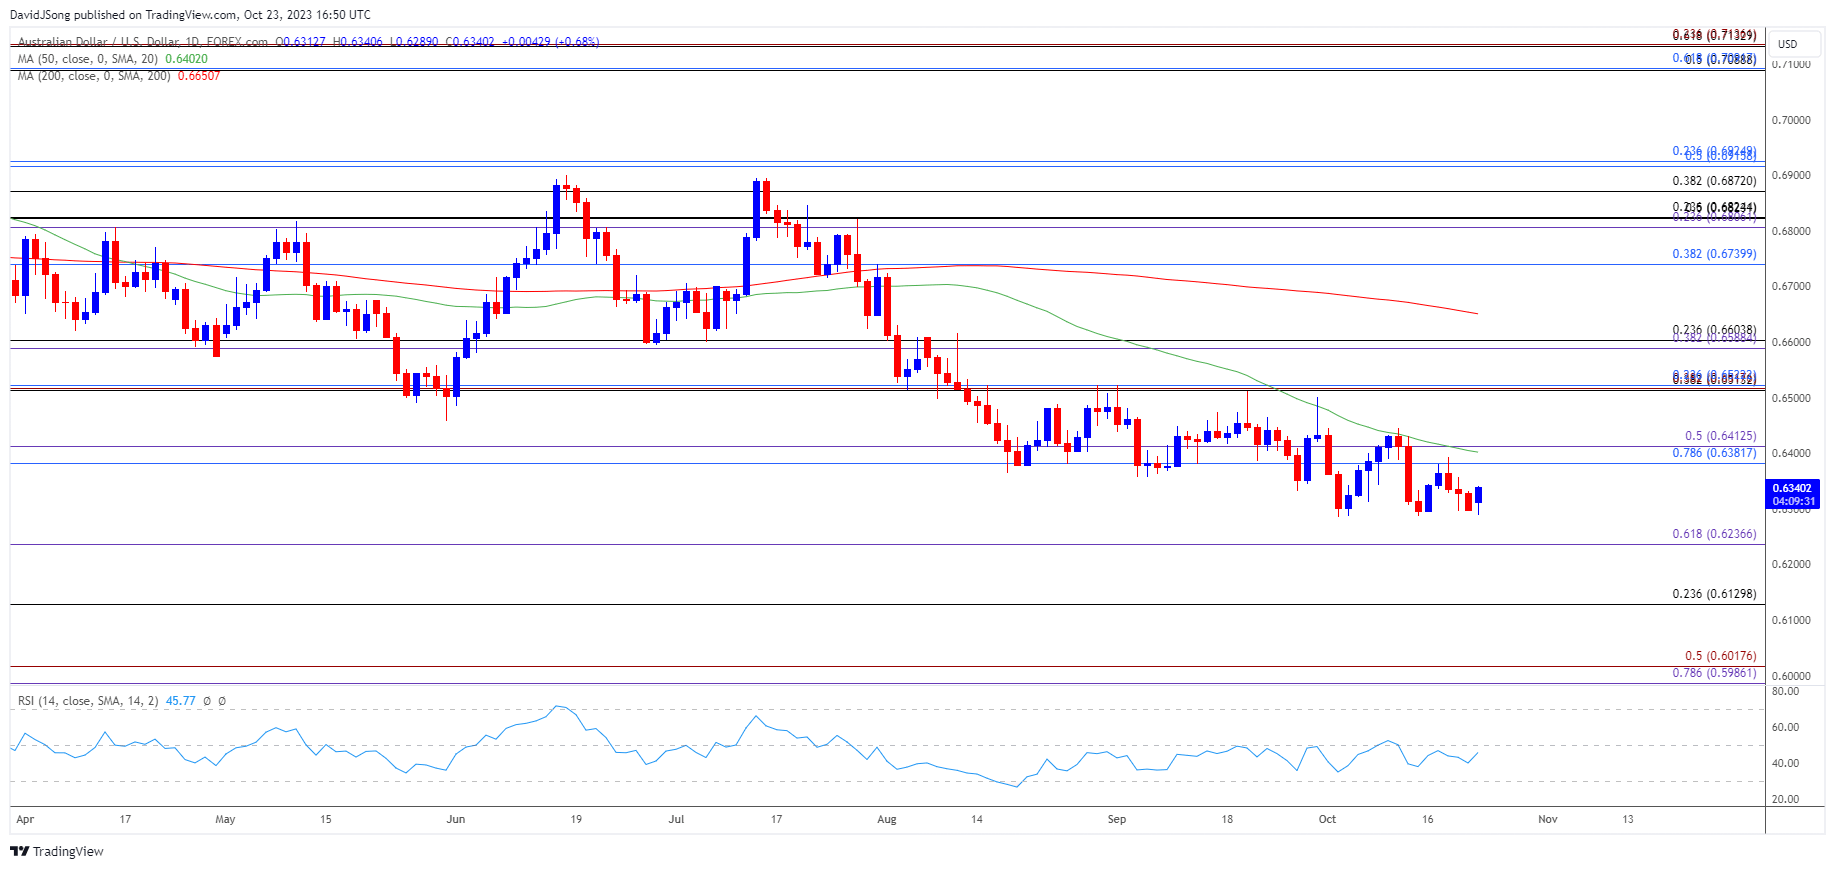
Task: Click the May date label on time axis
Action: [x=225, y=819]
